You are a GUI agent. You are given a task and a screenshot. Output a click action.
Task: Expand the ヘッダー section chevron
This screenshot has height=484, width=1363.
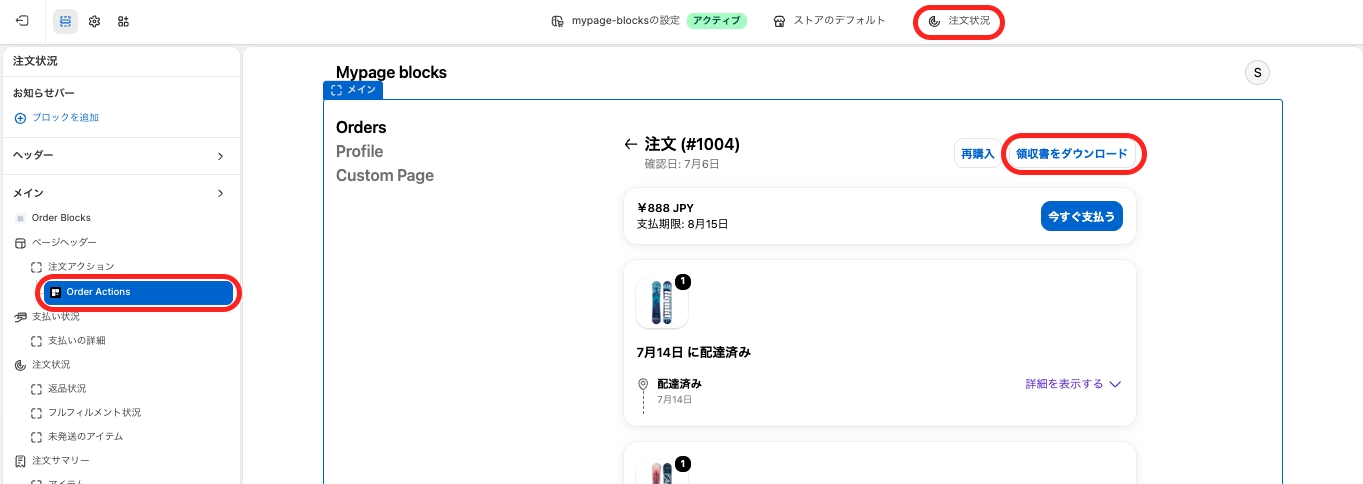coord(220,156)
